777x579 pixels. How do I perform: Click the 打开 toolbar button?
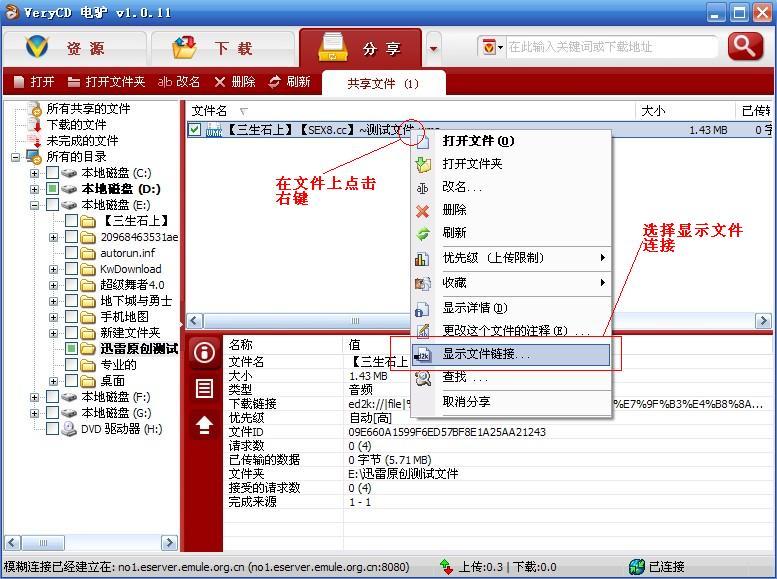[x=34, y=82]
